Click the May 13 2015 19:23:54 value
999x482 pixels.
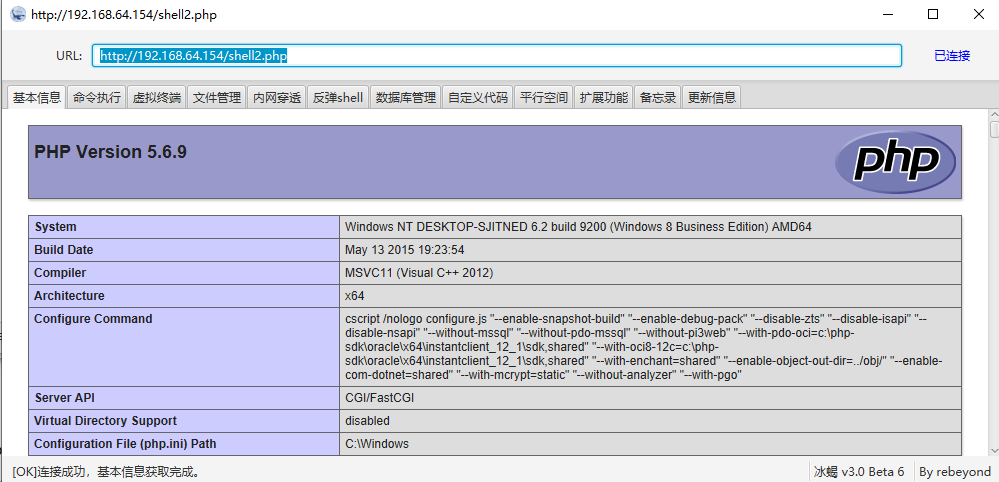tap(405, 250)
